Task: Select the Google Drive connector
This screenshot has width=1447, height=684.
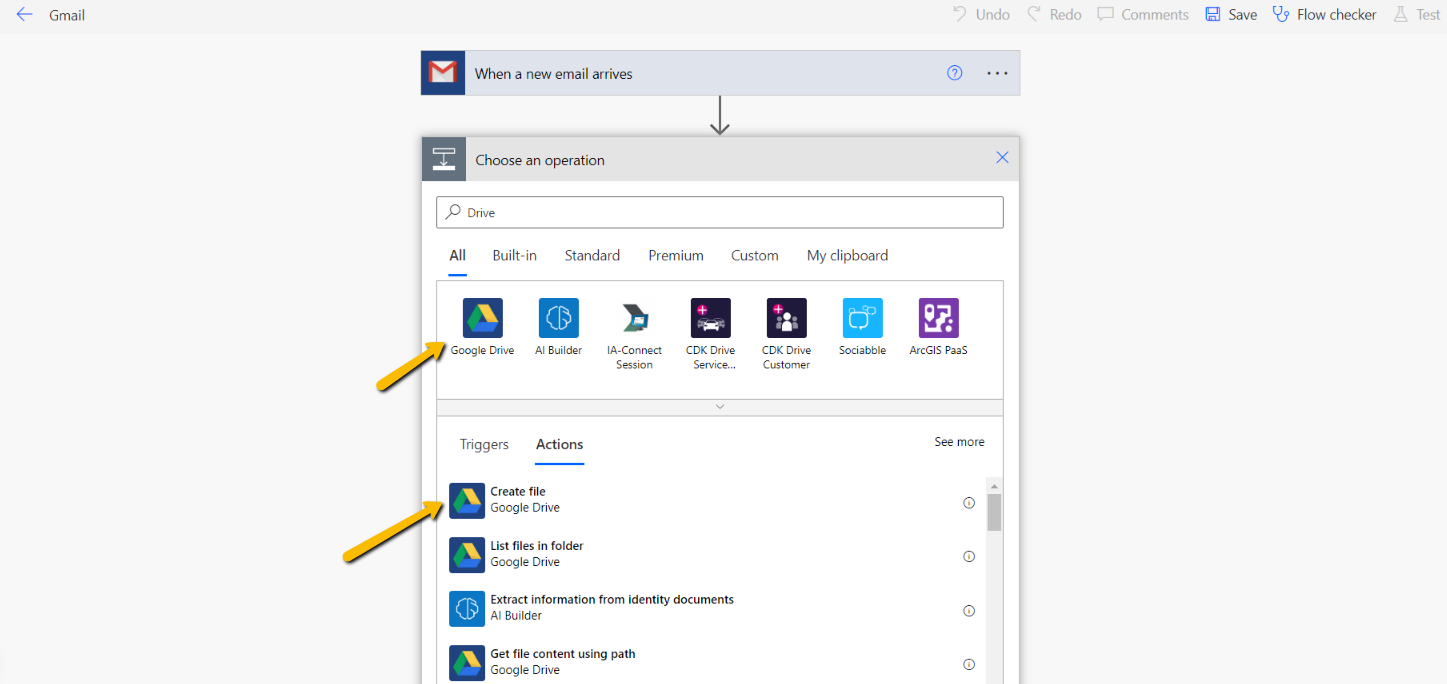Action: [483, 328]
